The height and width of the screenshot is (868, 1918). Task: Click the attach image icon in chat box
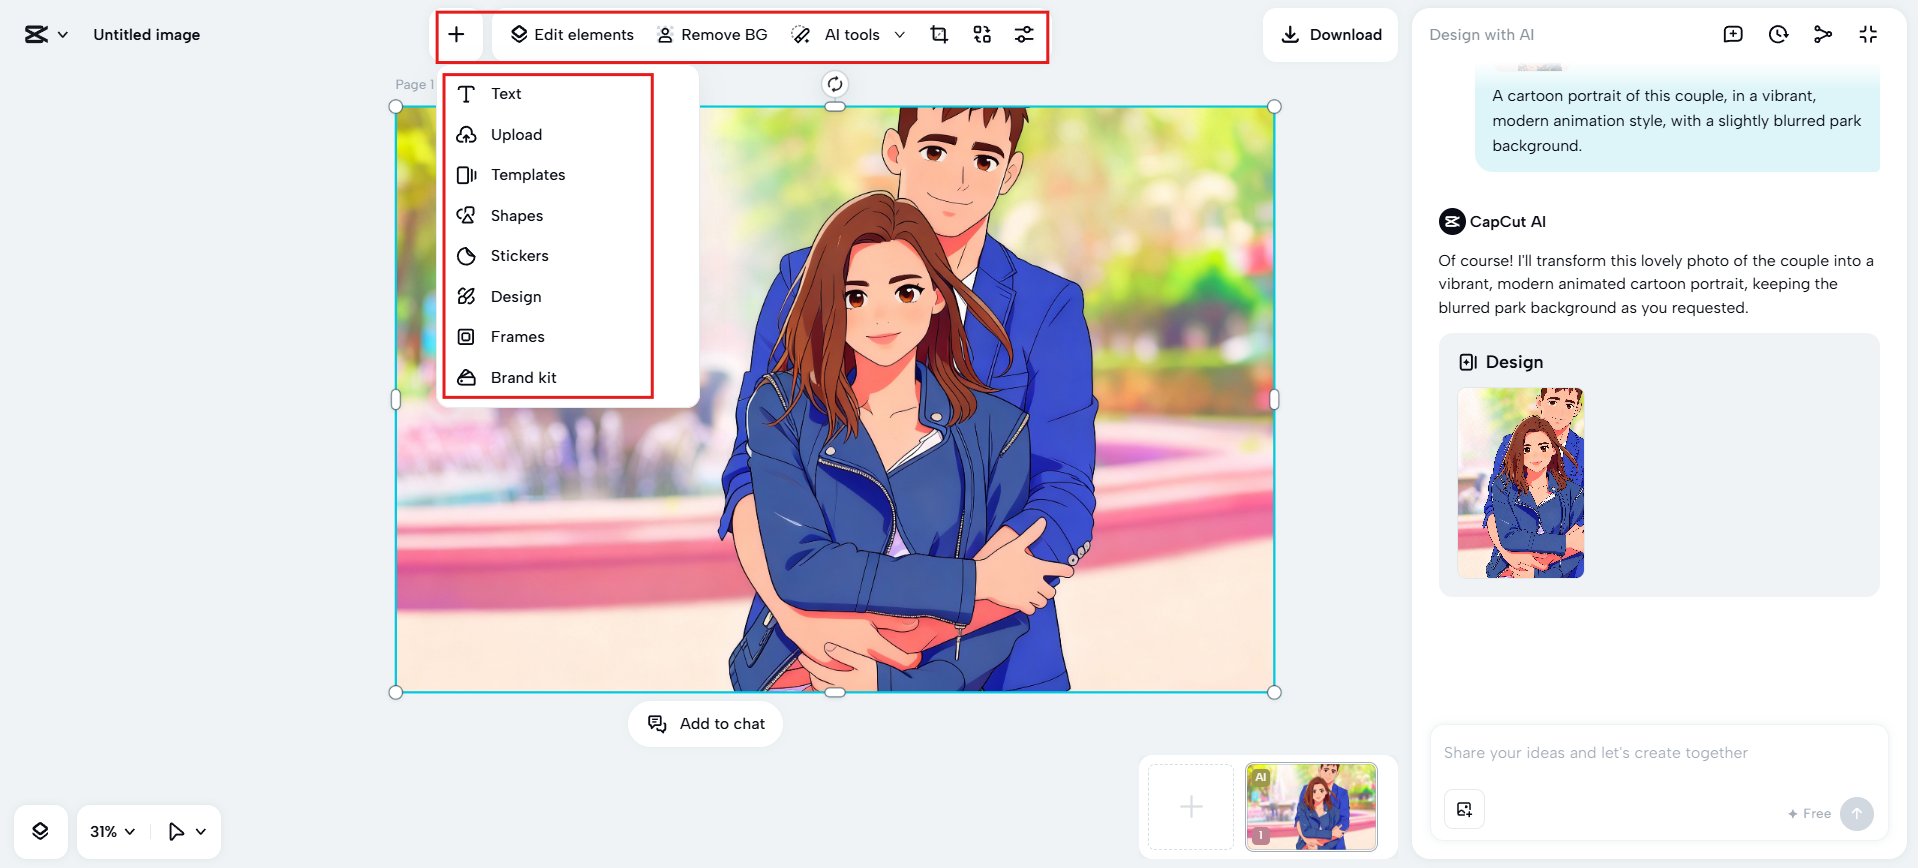(x=1464, y=809)
